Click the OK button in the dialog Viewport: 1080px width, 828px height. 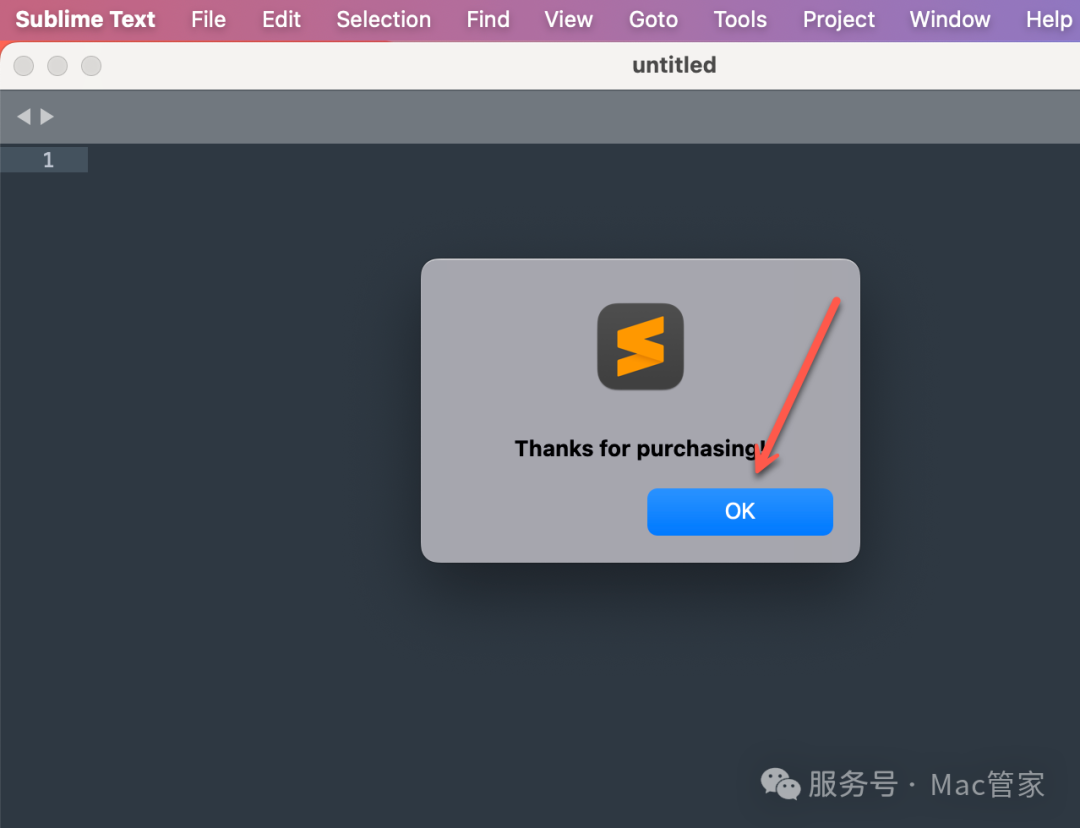click(739, 511)
